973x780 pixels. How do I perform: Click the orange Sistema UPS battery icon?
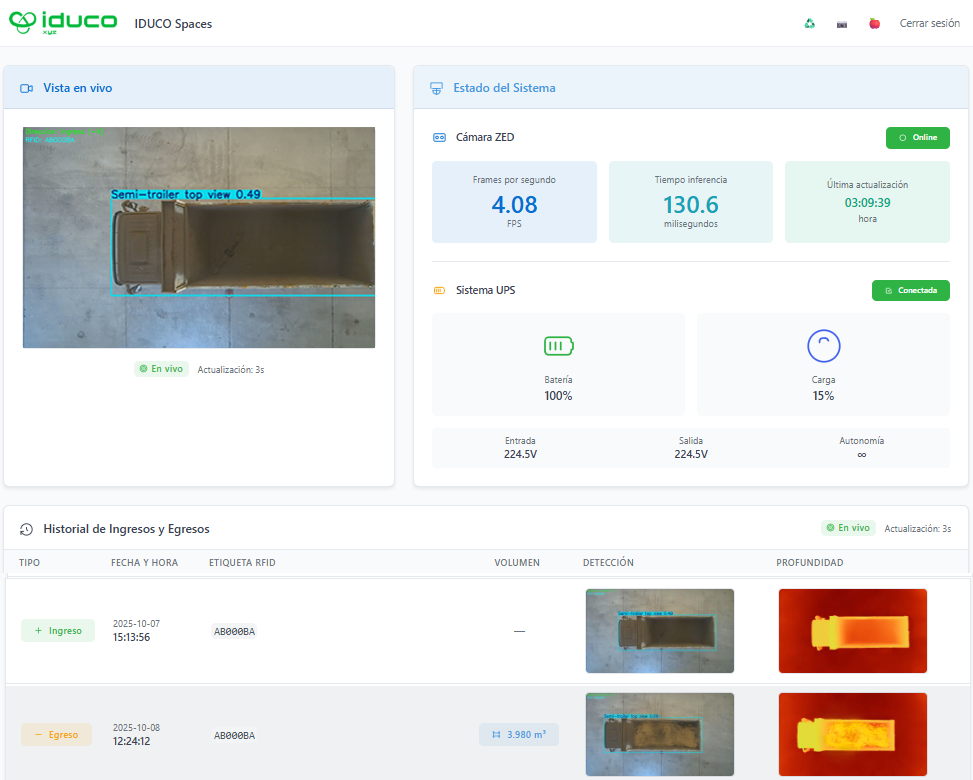tap(439, 291)
